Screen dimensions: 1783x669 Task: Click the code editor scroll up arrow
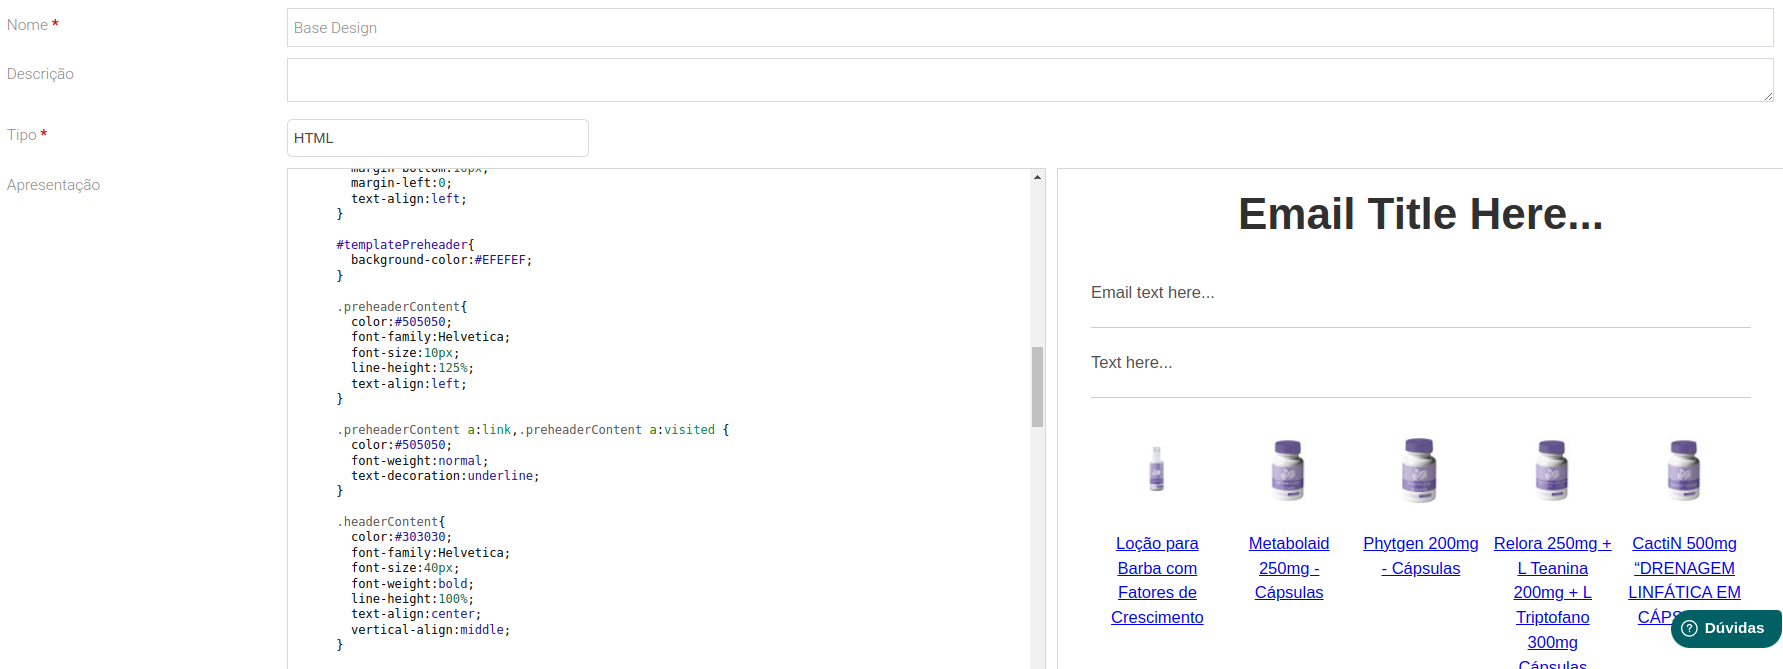click(x=1037, y=177)
